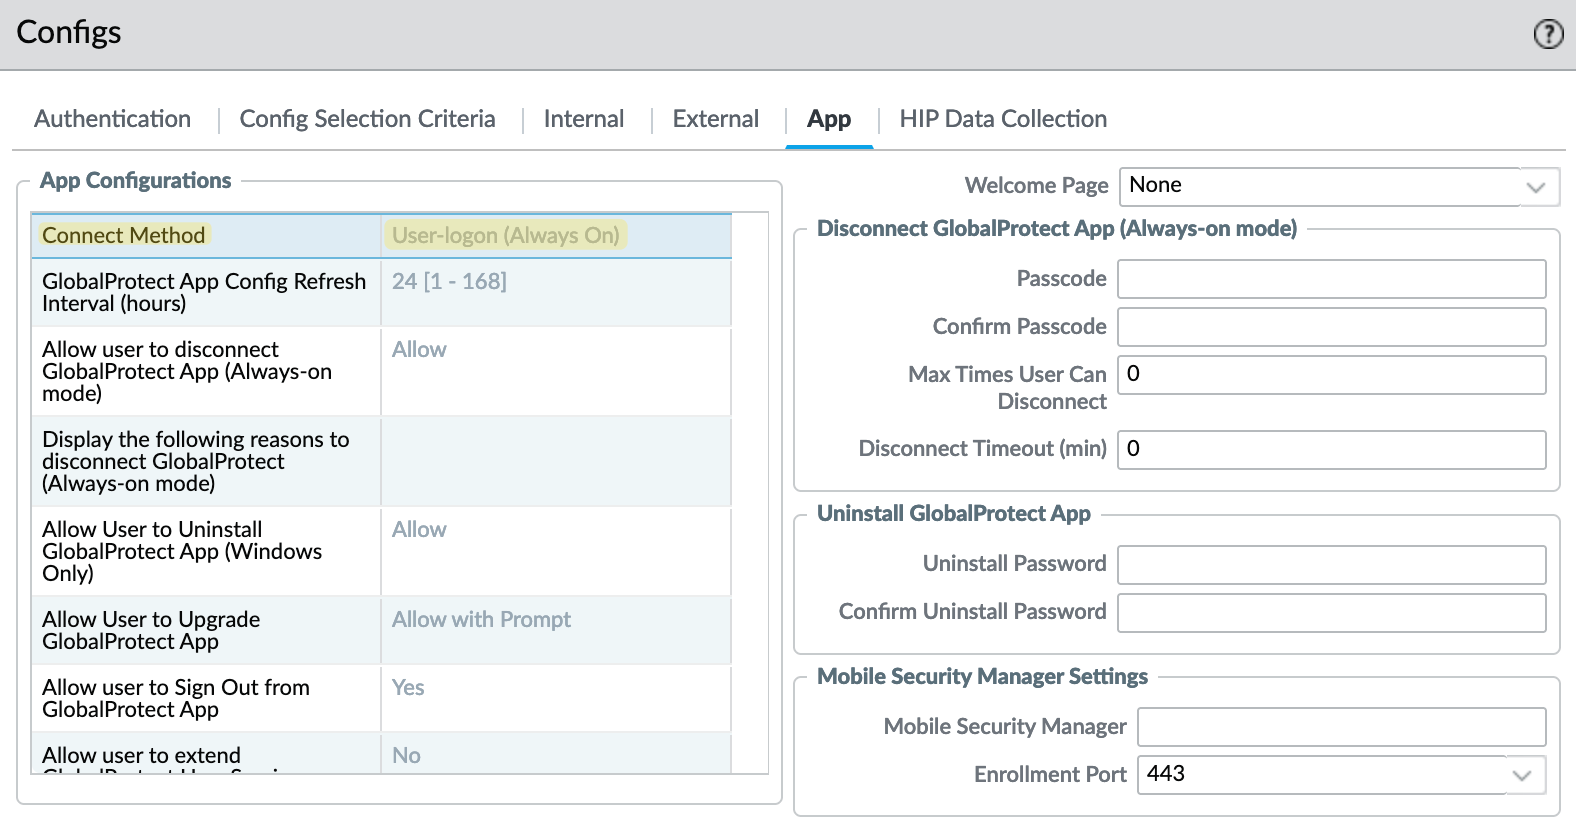
Task: Select the Connect Method row label
Action: [x=124, y=235]
